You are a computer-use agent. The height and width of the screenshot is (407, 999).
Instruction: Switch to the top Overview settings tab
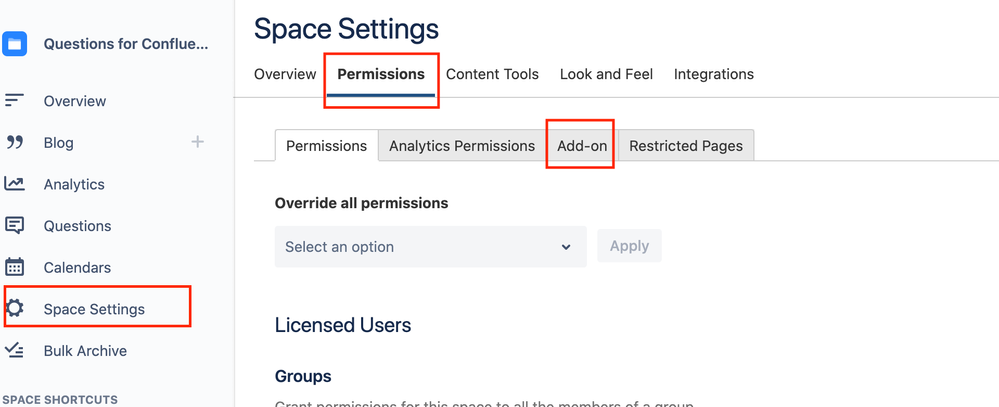(x=285, y=74)
